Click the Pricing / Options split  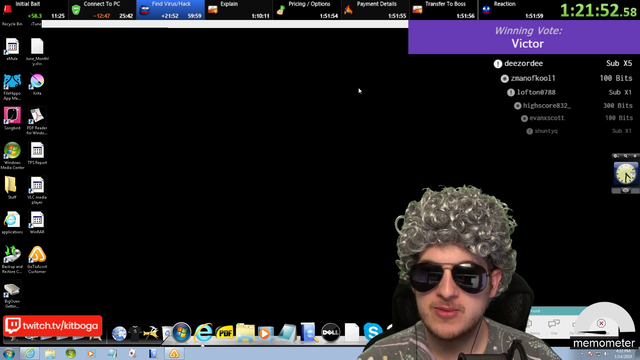coord(307,10)
